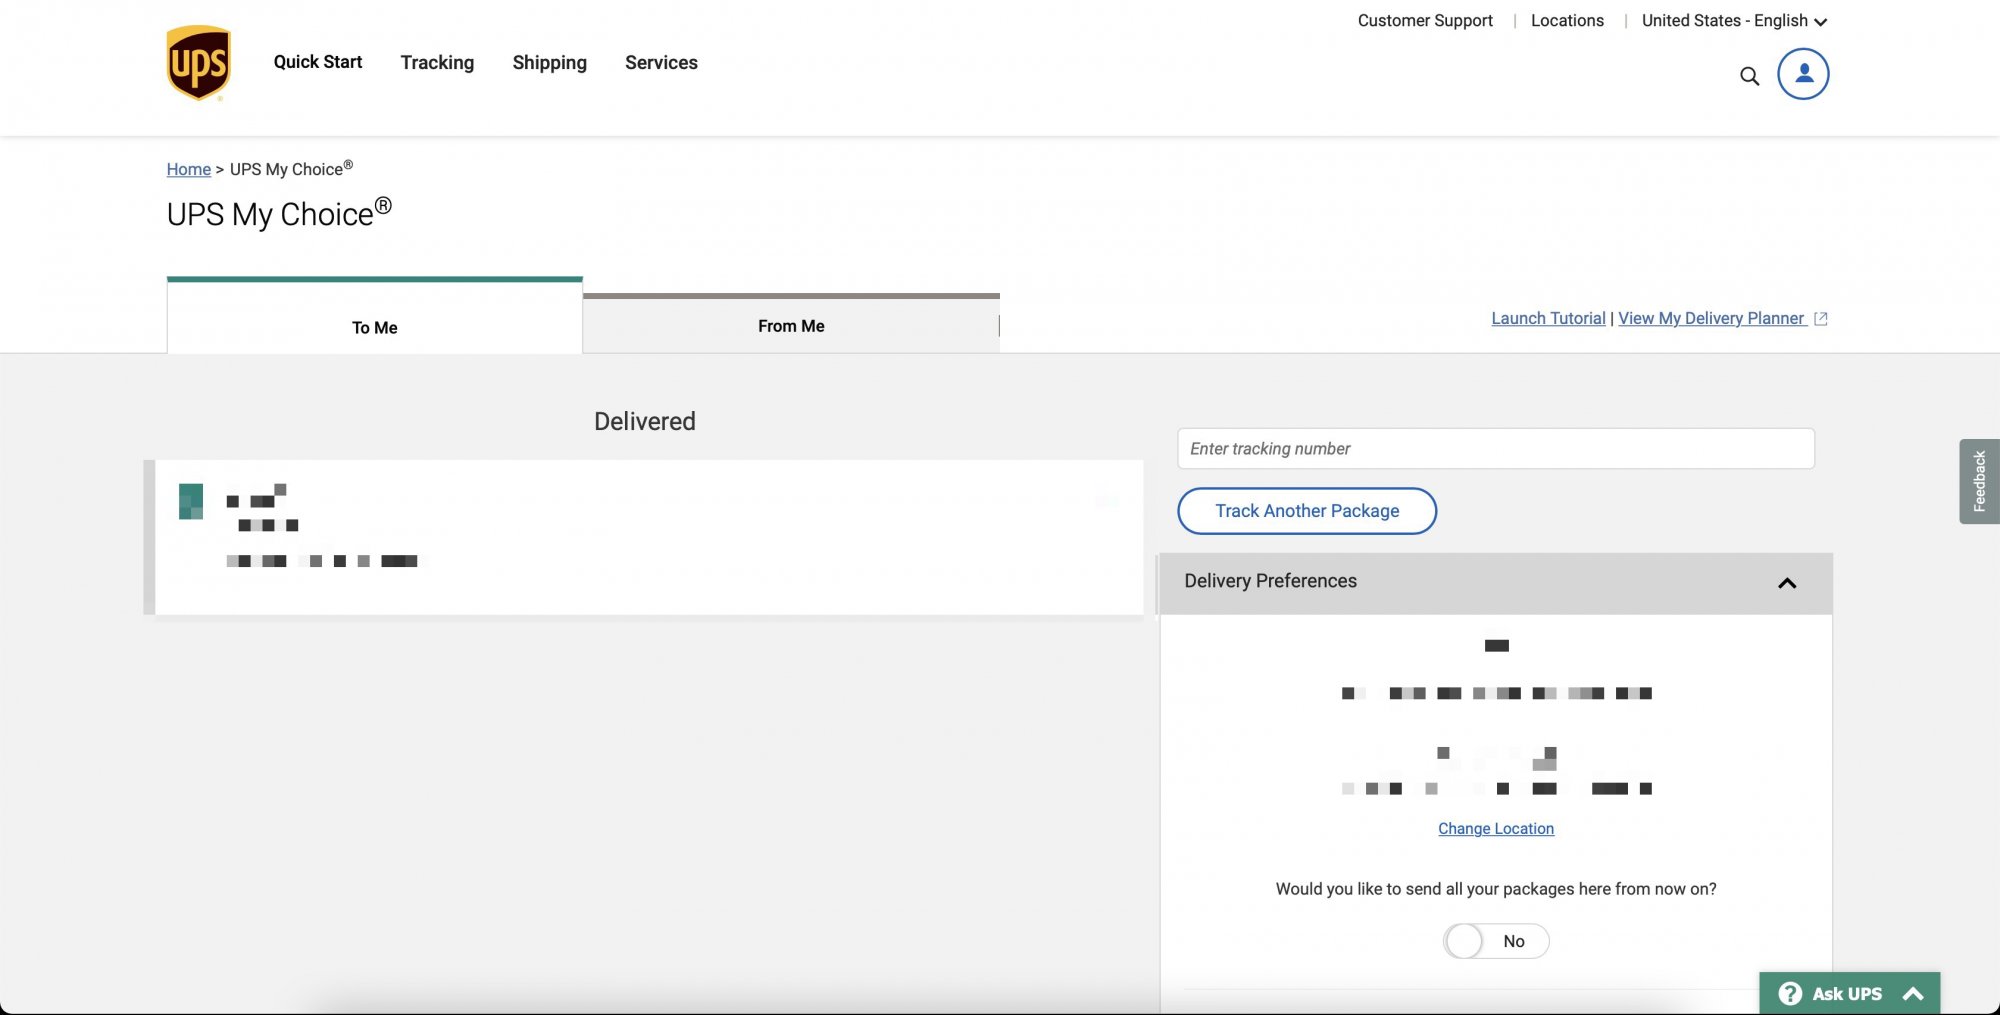Screen dimensions: 2000x1015
Task: Open the Services menu
Action: tap(661, 62)
